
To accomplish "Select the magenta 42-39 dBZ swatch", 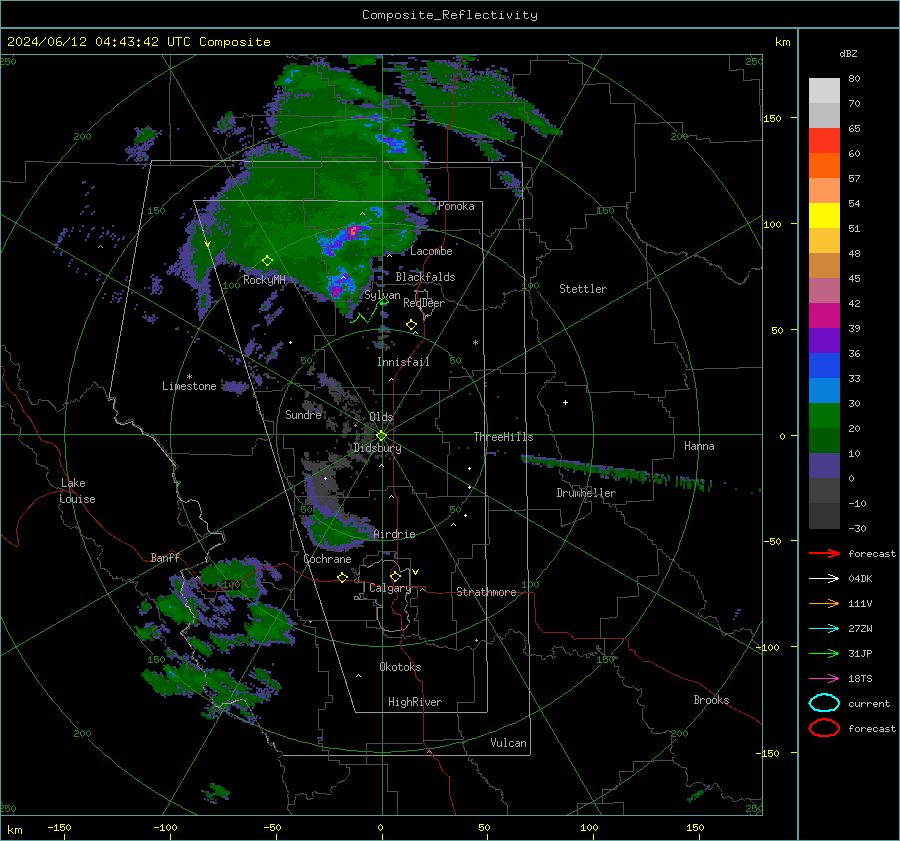I will tap(824, 316).
